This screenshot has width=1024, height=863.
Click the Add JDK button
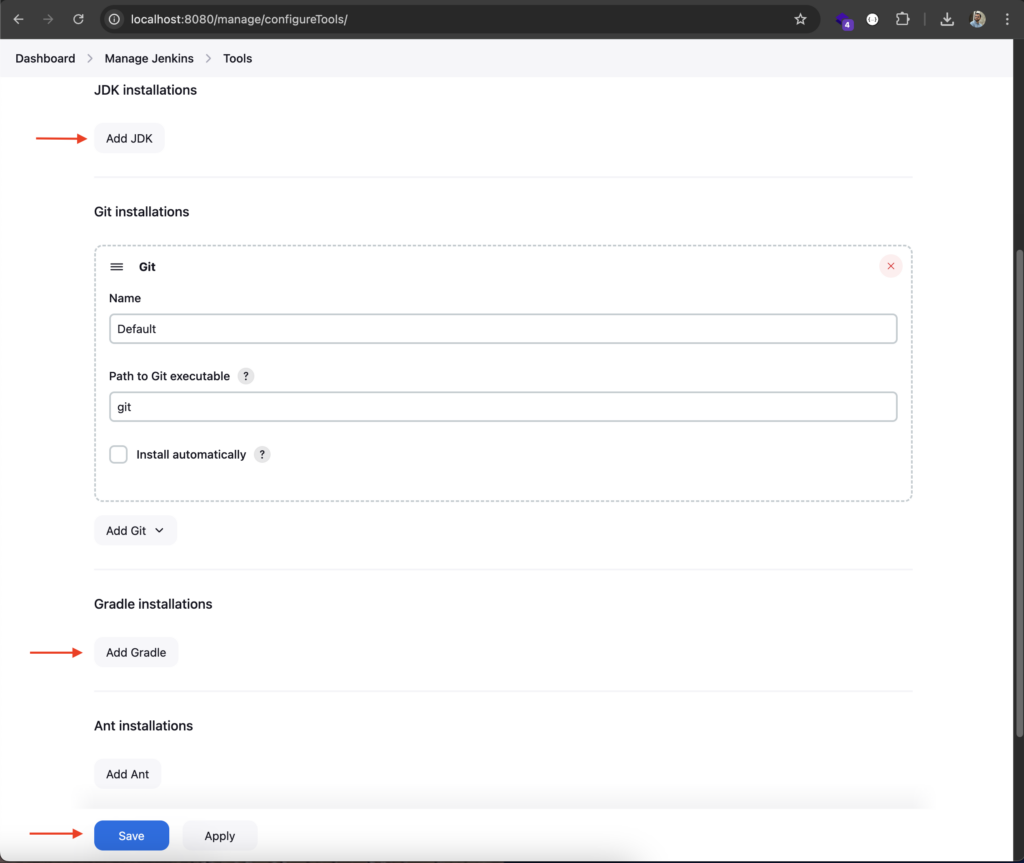129,138
